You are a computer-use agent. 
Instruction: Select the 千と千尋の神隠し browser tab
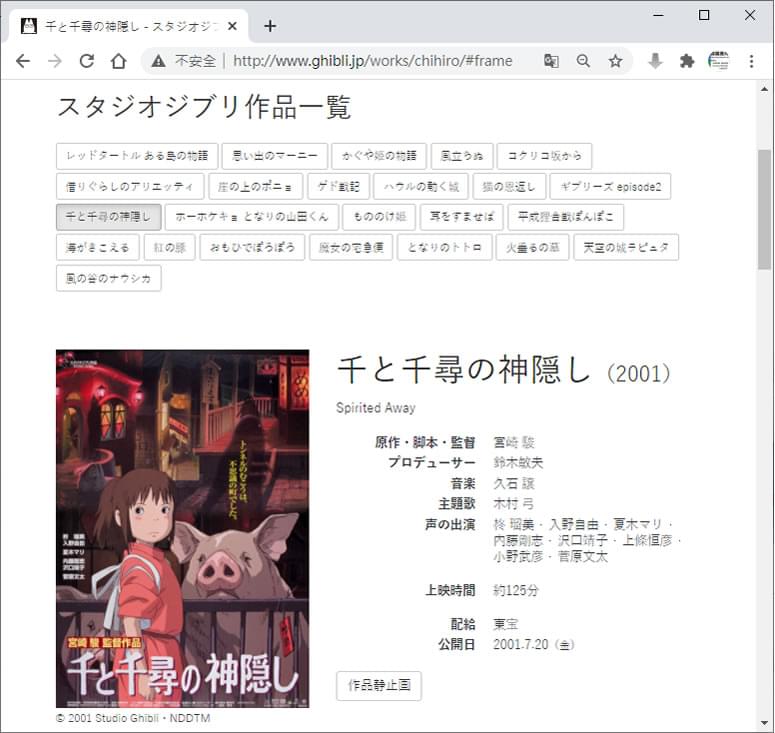pos(129,26)
